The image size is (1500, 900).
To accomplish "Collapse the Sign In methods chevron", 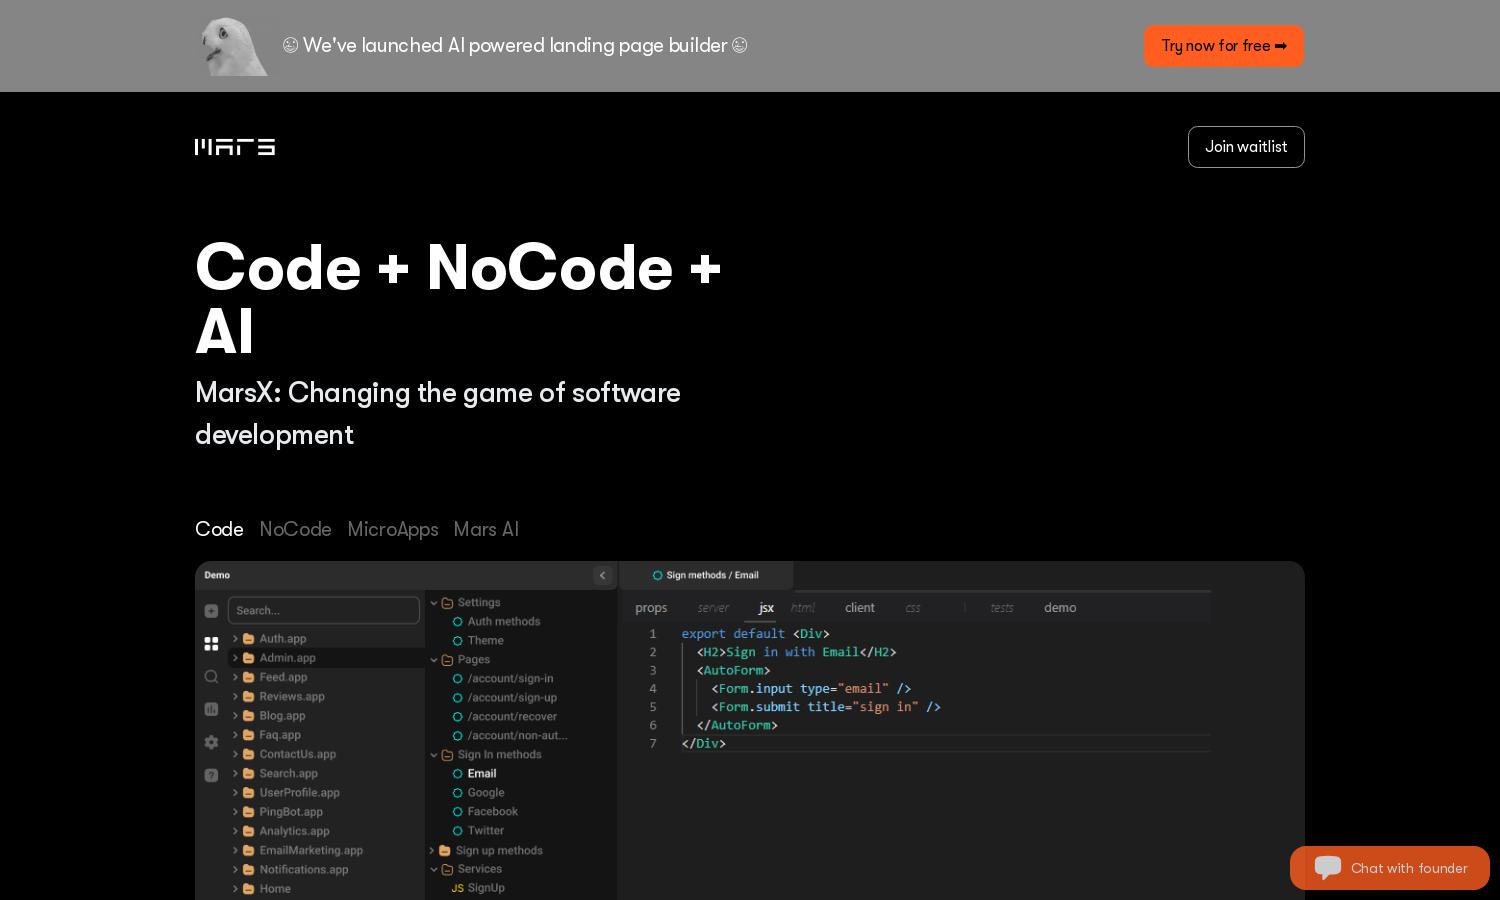I will [434, 755].
